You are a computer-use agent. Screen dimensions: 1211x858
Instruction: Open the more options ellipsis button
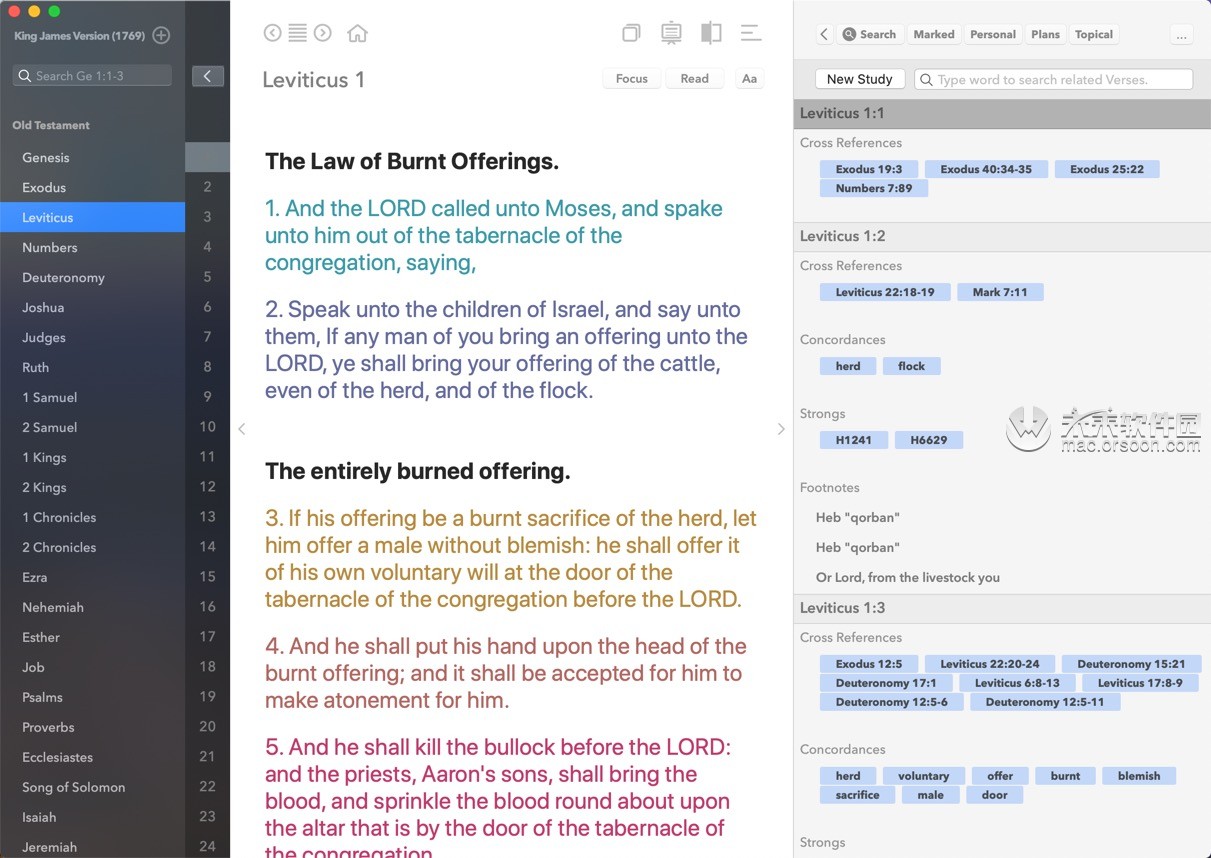(1181, 35)
